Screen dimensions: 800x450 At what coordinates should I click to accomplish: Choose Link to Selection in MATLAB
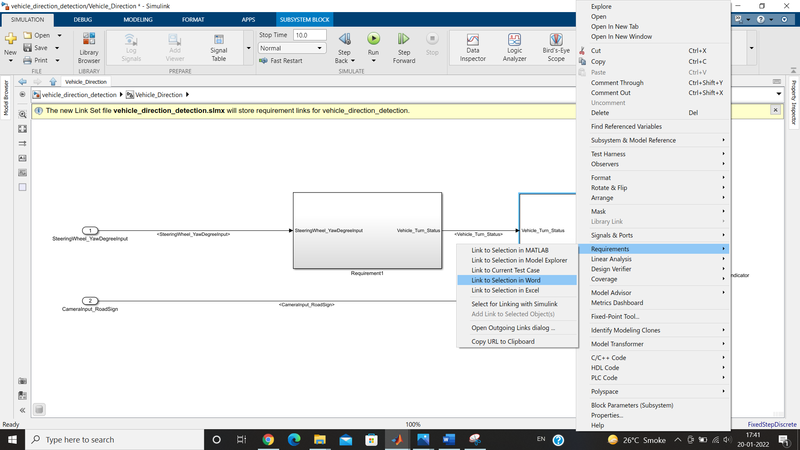(517, 250)
